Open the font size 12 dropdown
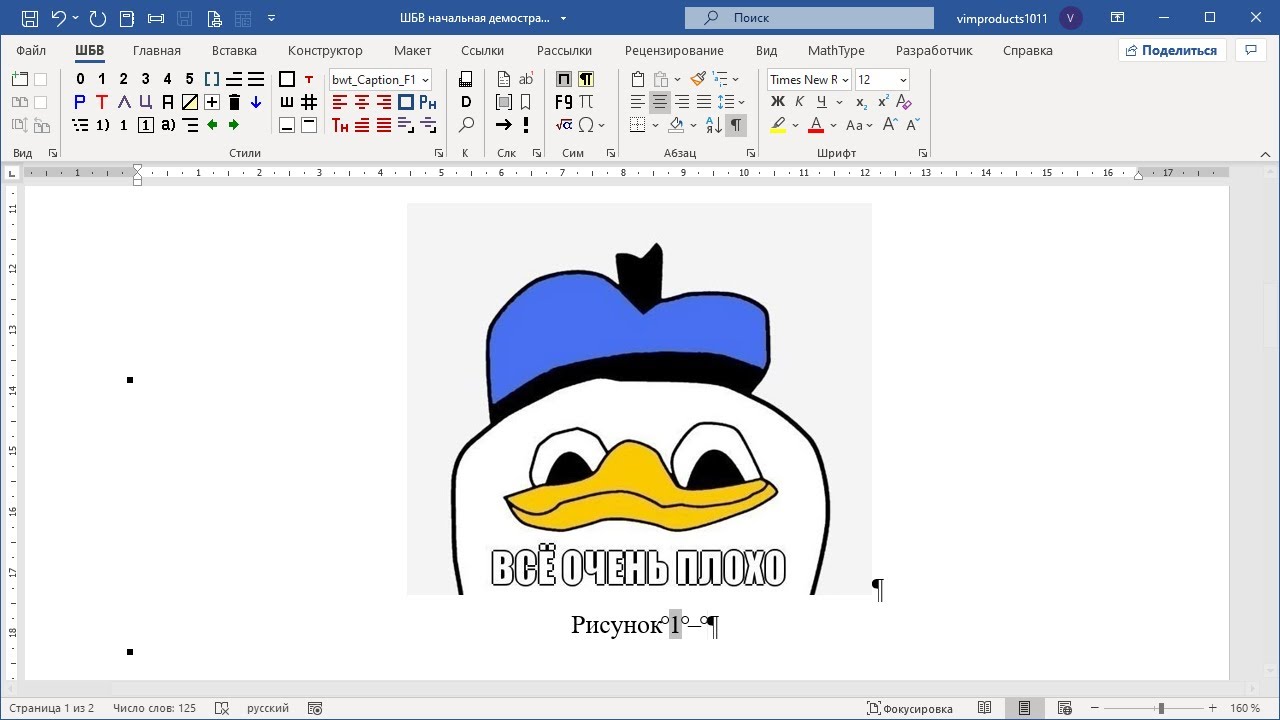Screen dimensions: 1280x720 tap(903, 80)
